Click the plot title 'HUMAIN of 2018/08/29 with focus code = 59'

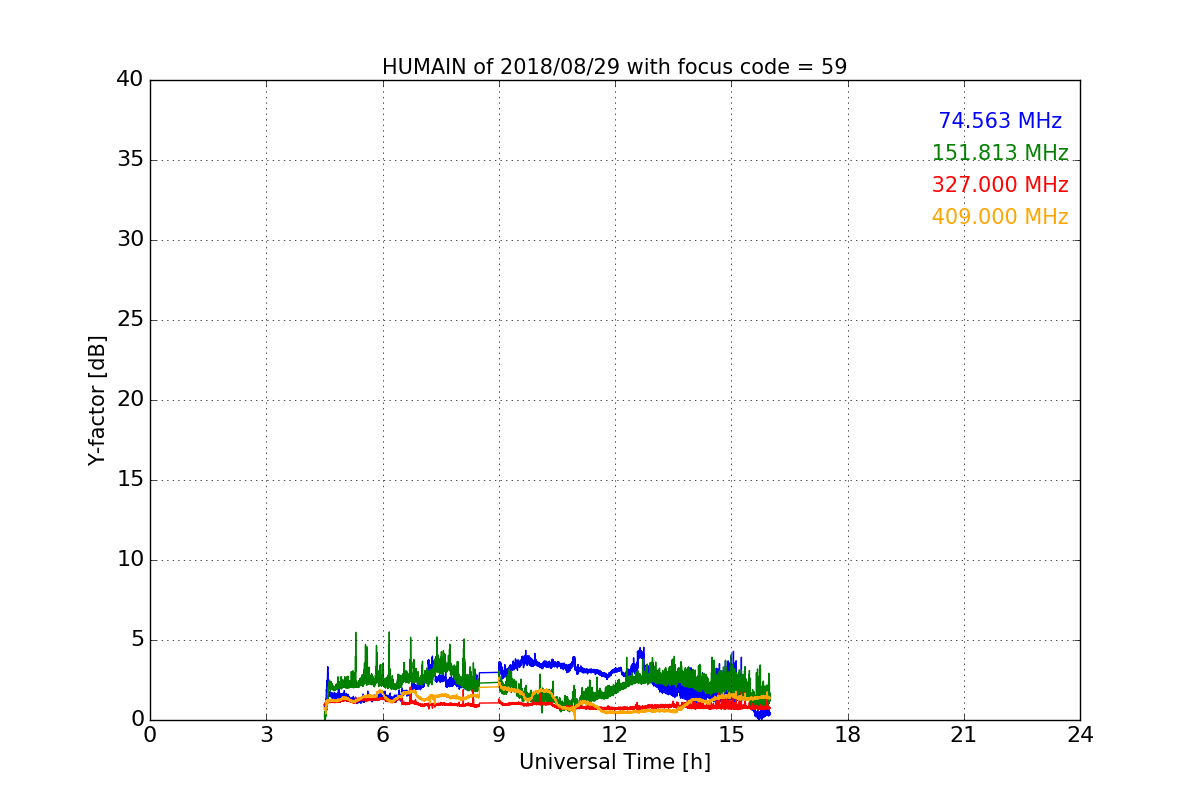coord(614,67)
